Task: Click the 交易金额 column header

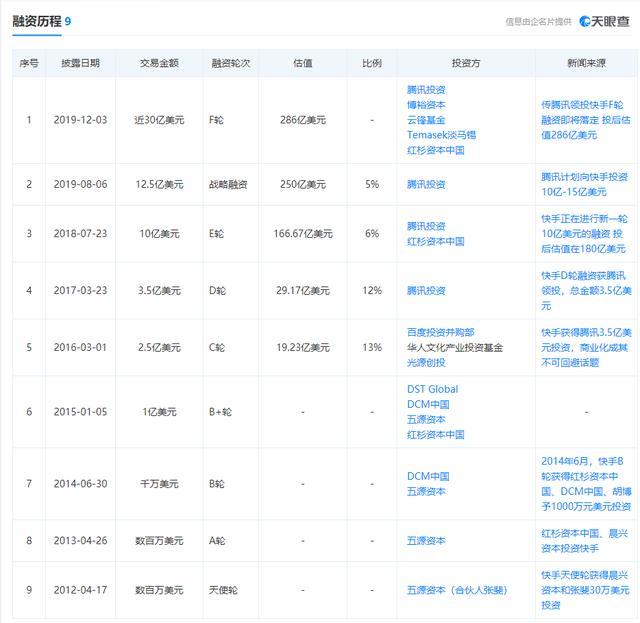Action: tap(159, 63)
